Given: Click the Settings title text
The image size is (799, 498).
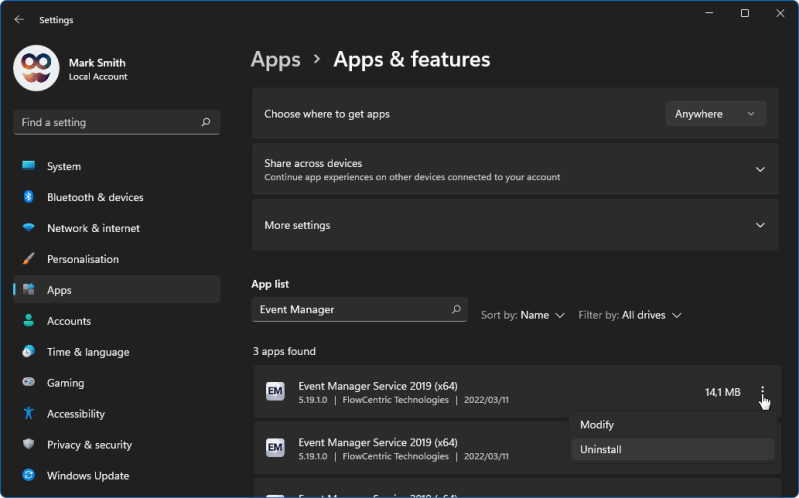Looking at the screenshot, I should tap(56, 20).
